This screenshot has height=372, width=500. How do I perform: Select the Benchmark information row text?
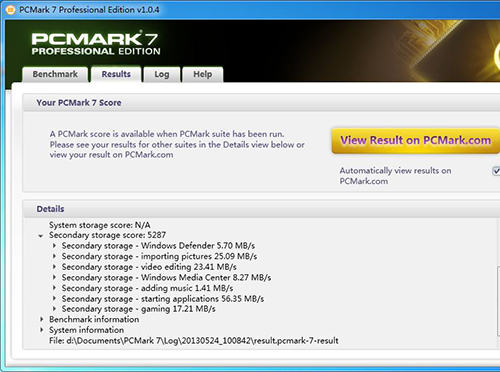coord(94,319)
